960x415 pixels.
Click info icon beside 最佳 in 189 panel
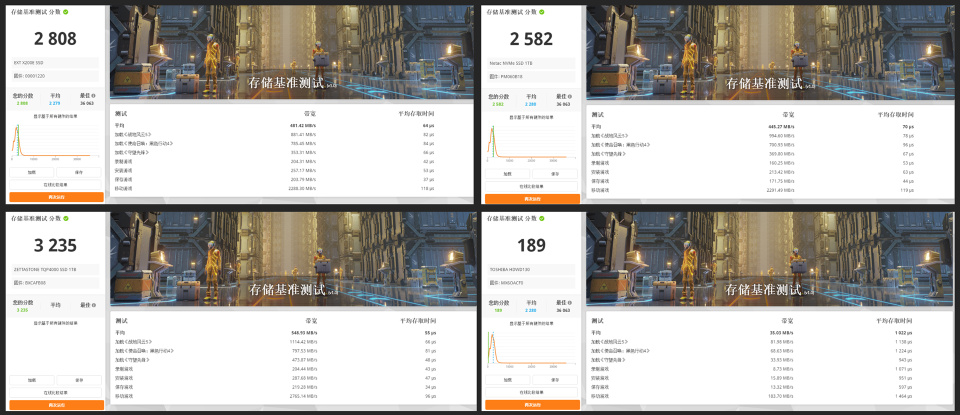[x=571, y=304]
